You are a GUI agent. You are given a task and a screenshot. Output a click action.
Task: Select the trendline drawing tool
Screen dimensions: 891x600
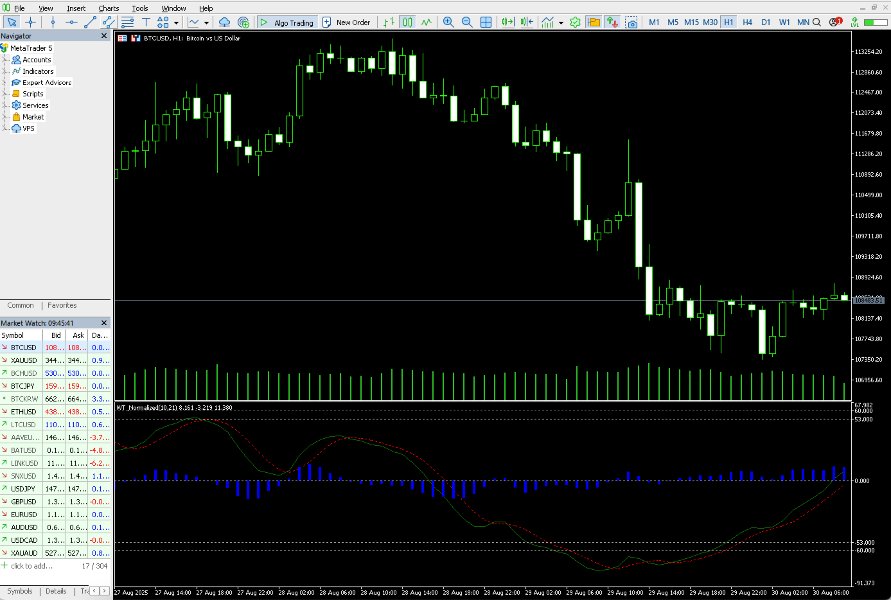tap(90, 22)
